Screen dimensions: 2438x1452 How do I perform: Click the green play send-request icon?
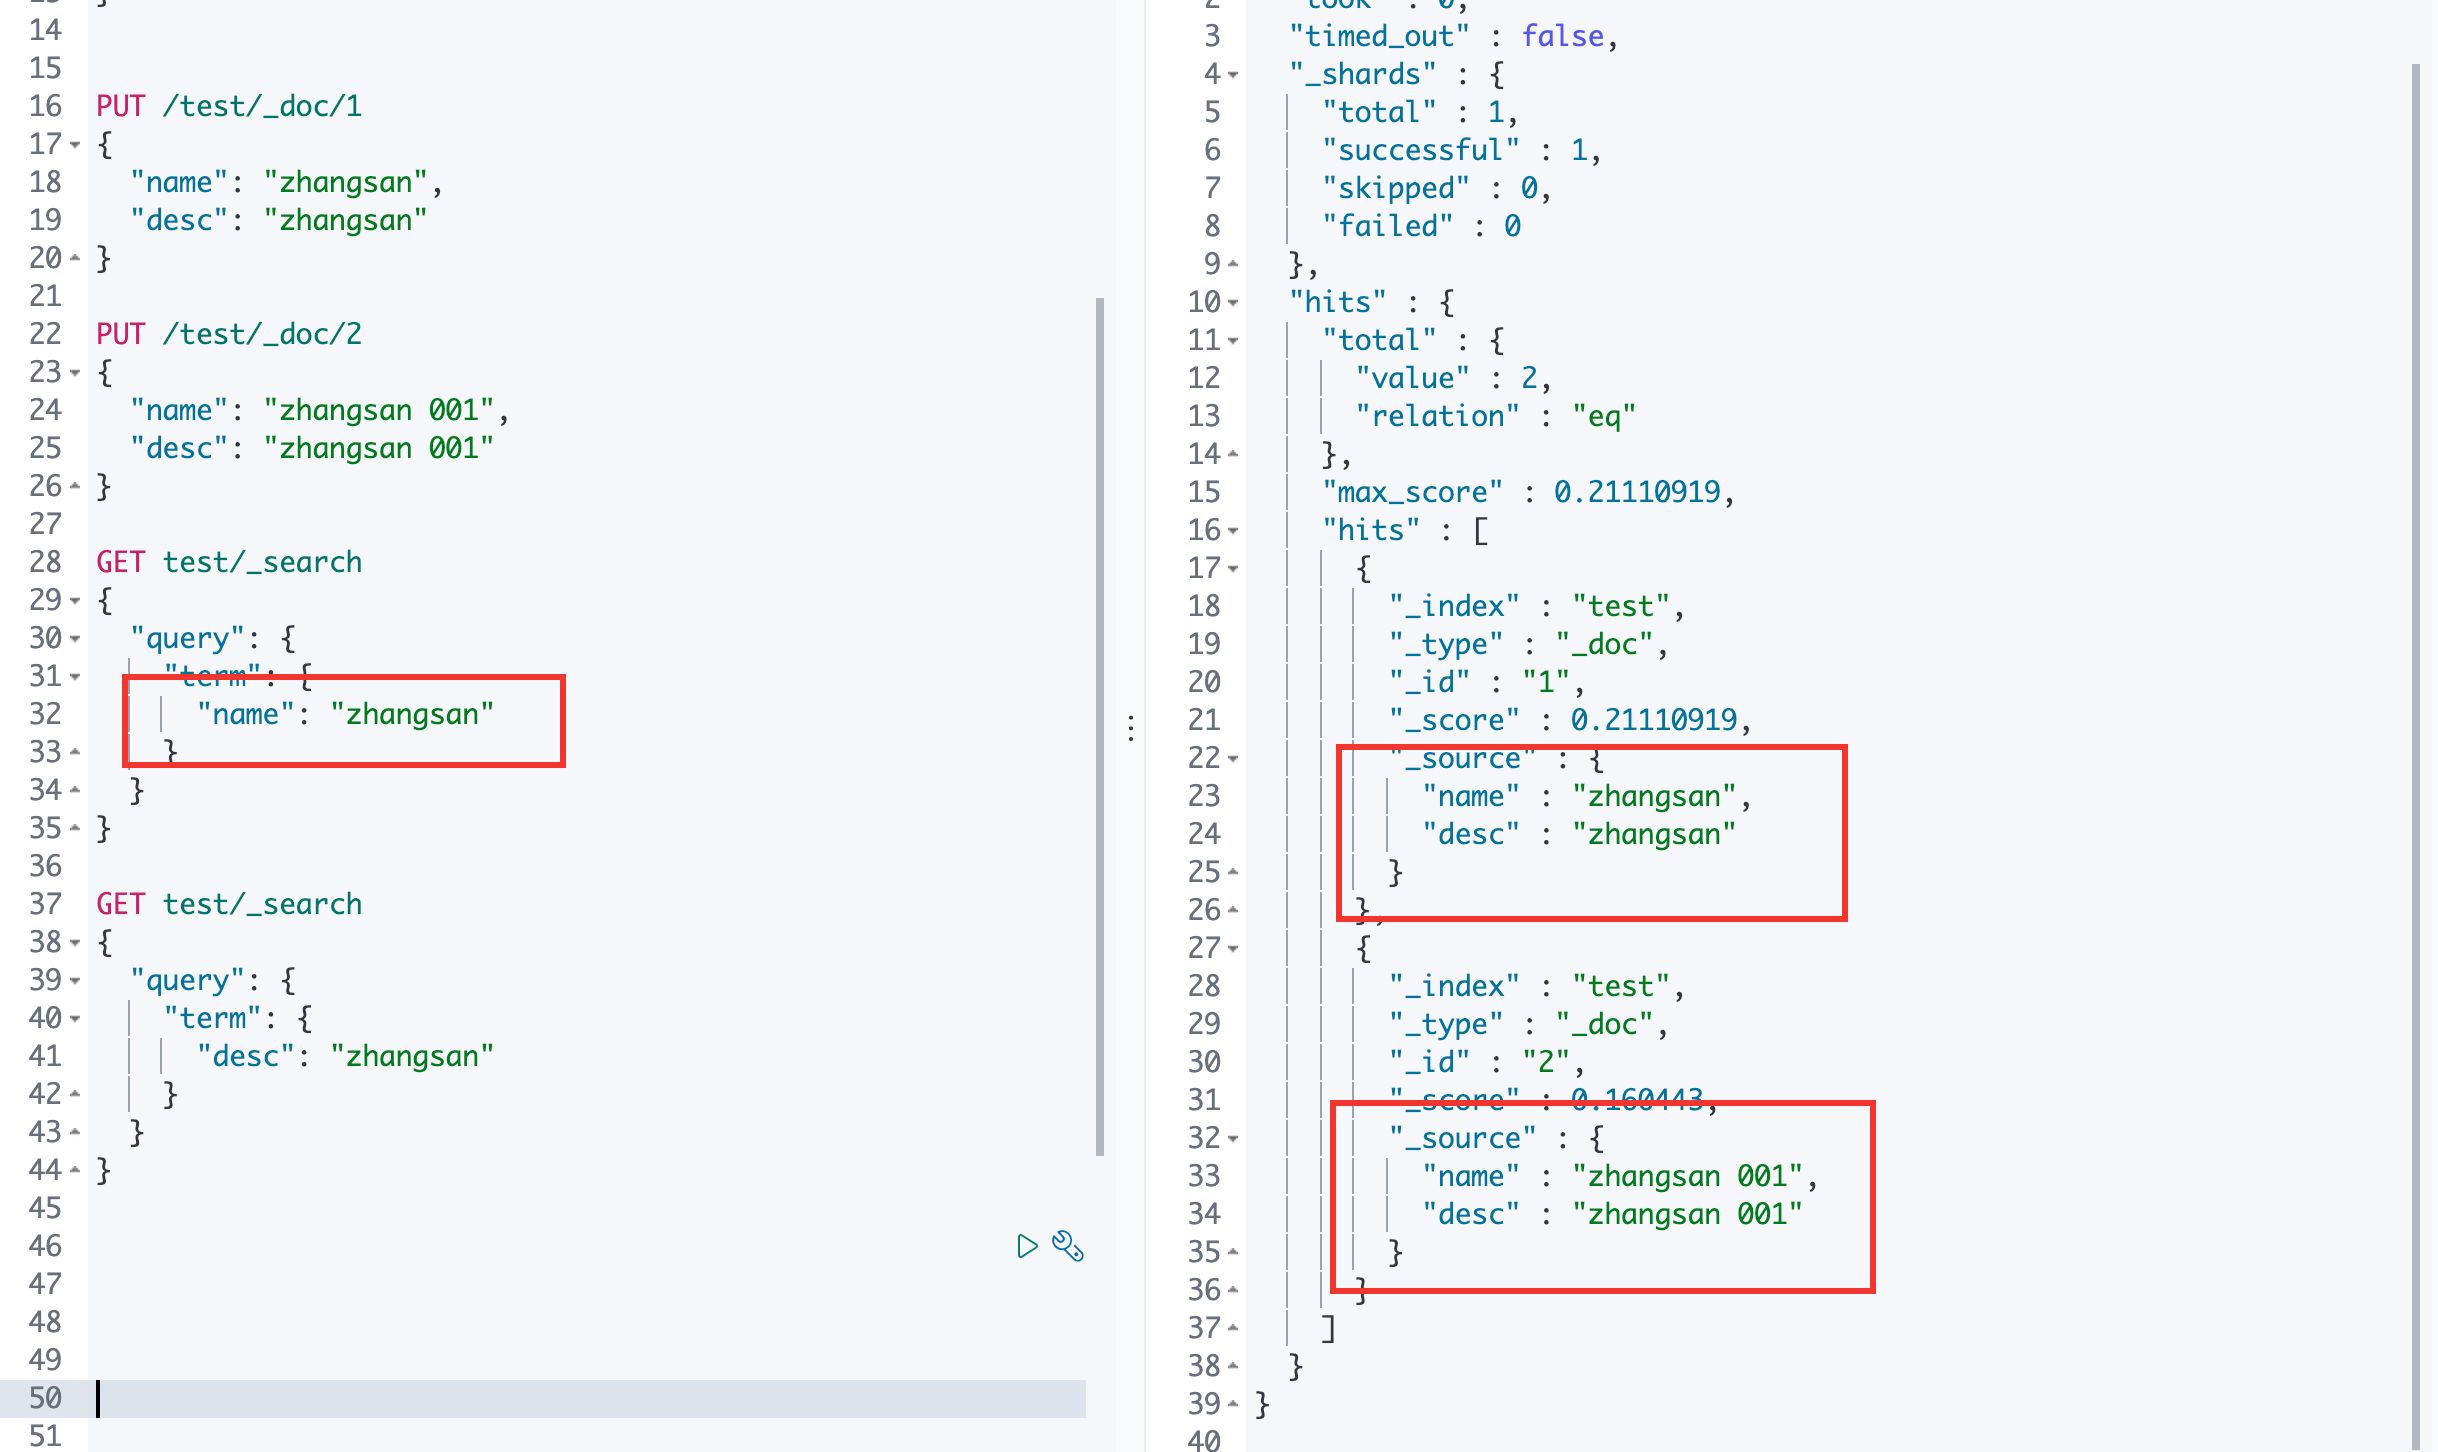(1026, 1246)
